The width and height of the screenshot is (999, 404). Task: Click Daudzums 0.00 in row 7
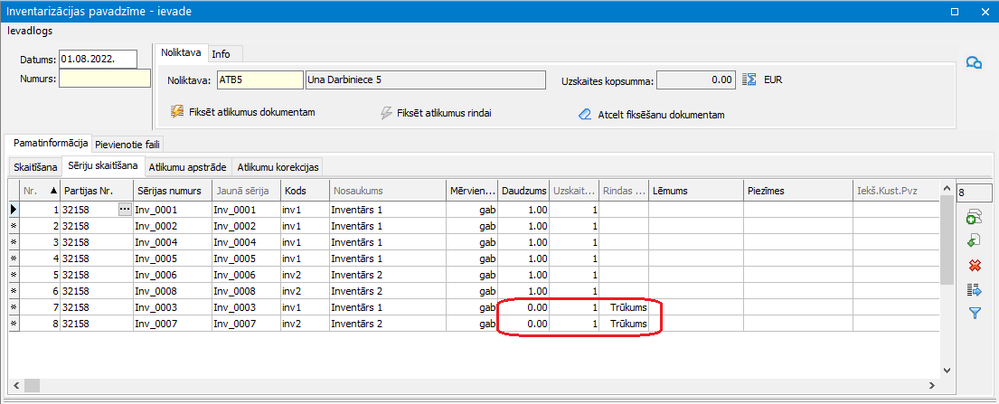tap(524, 307)
